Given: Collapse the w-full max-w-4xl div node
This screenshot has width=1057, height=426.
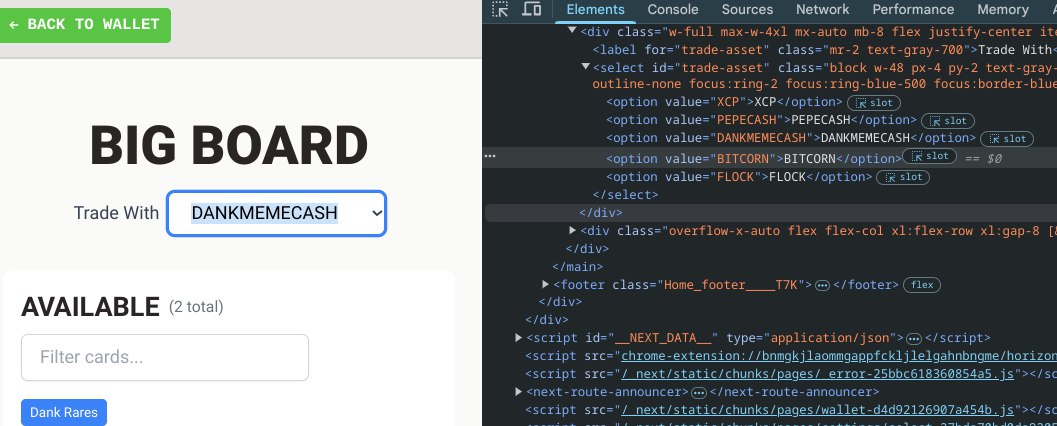Looking at the screenshot, I should [572, 30].
